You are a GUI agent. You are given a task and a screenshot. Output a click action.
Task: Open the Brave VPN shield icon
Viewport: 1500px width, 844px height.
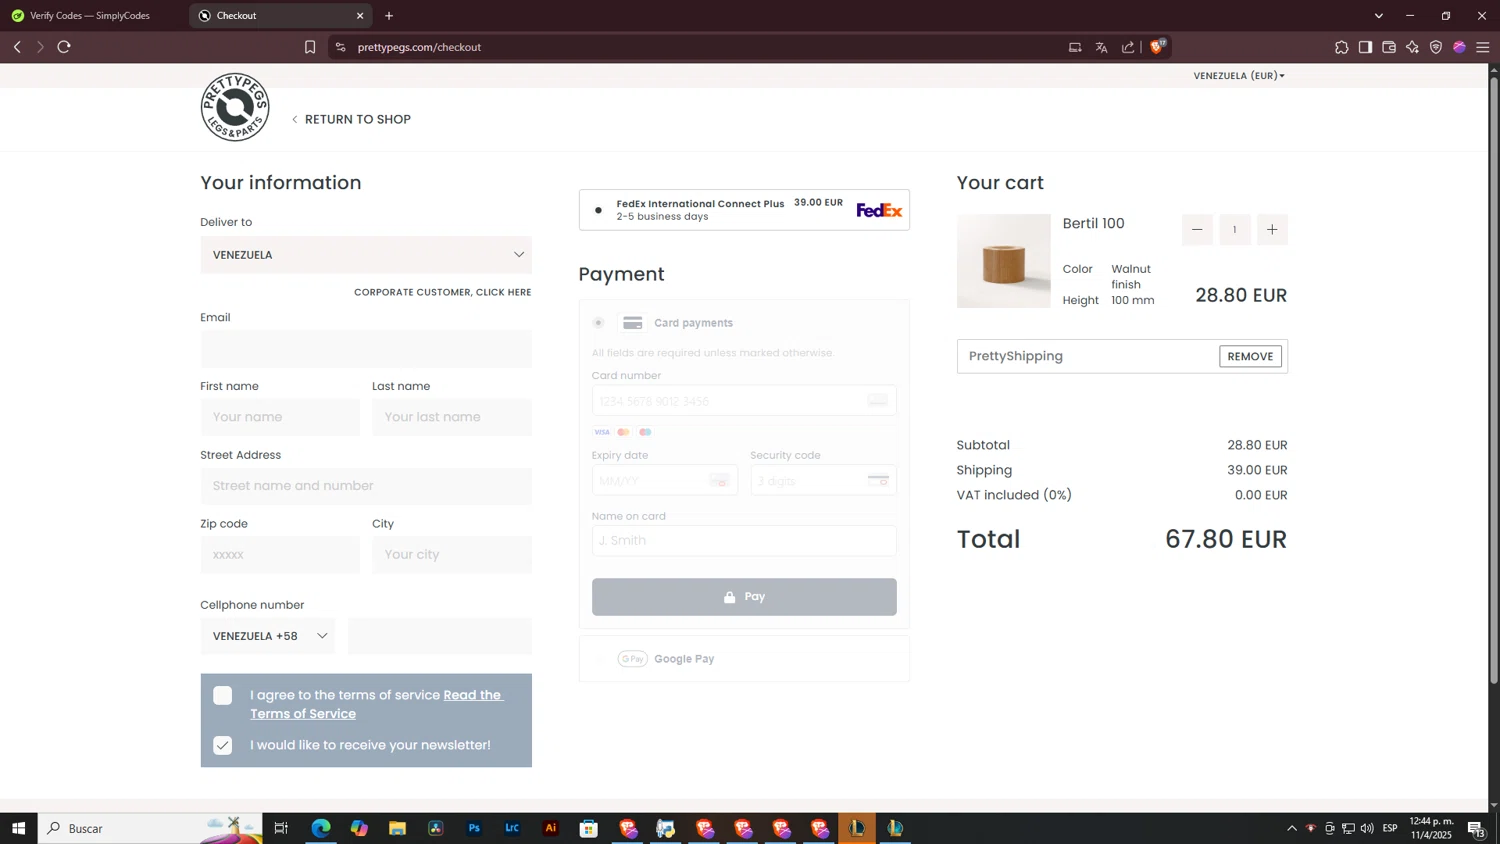coord(1436,47)
